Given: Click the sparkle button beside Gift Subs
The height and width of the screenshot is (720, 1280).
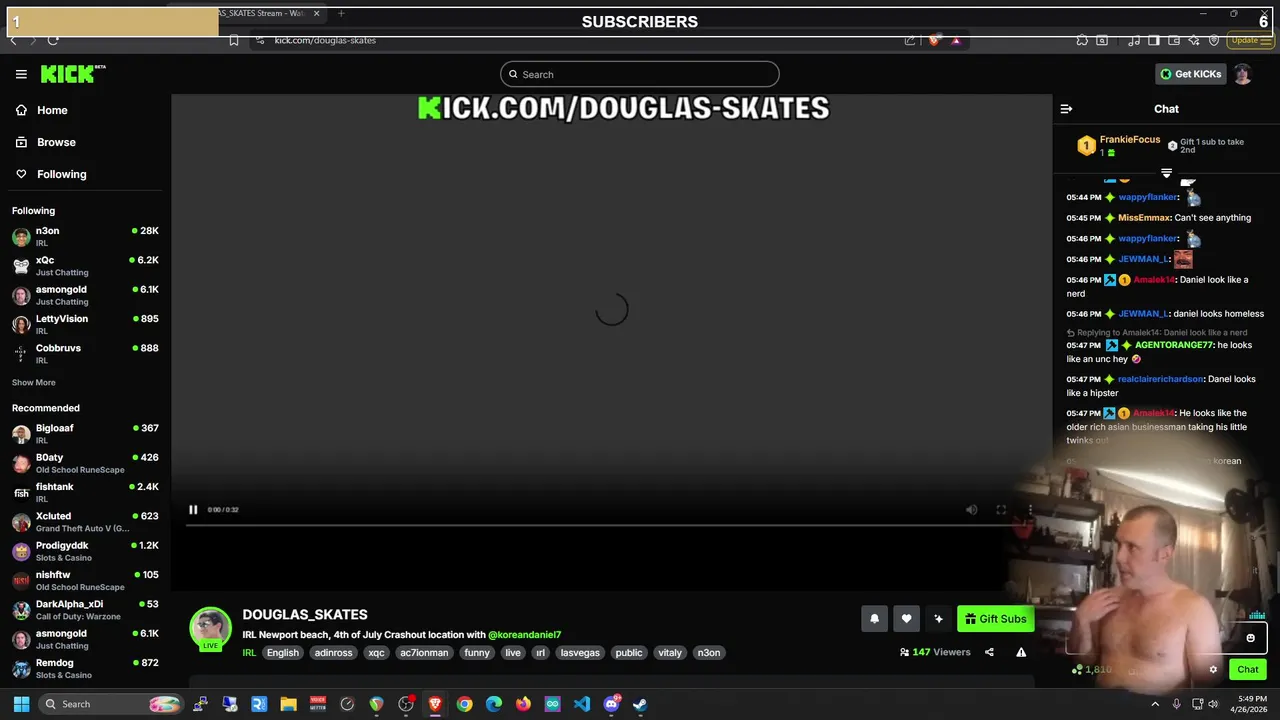Looking at the screenshot, I should 938,619.
